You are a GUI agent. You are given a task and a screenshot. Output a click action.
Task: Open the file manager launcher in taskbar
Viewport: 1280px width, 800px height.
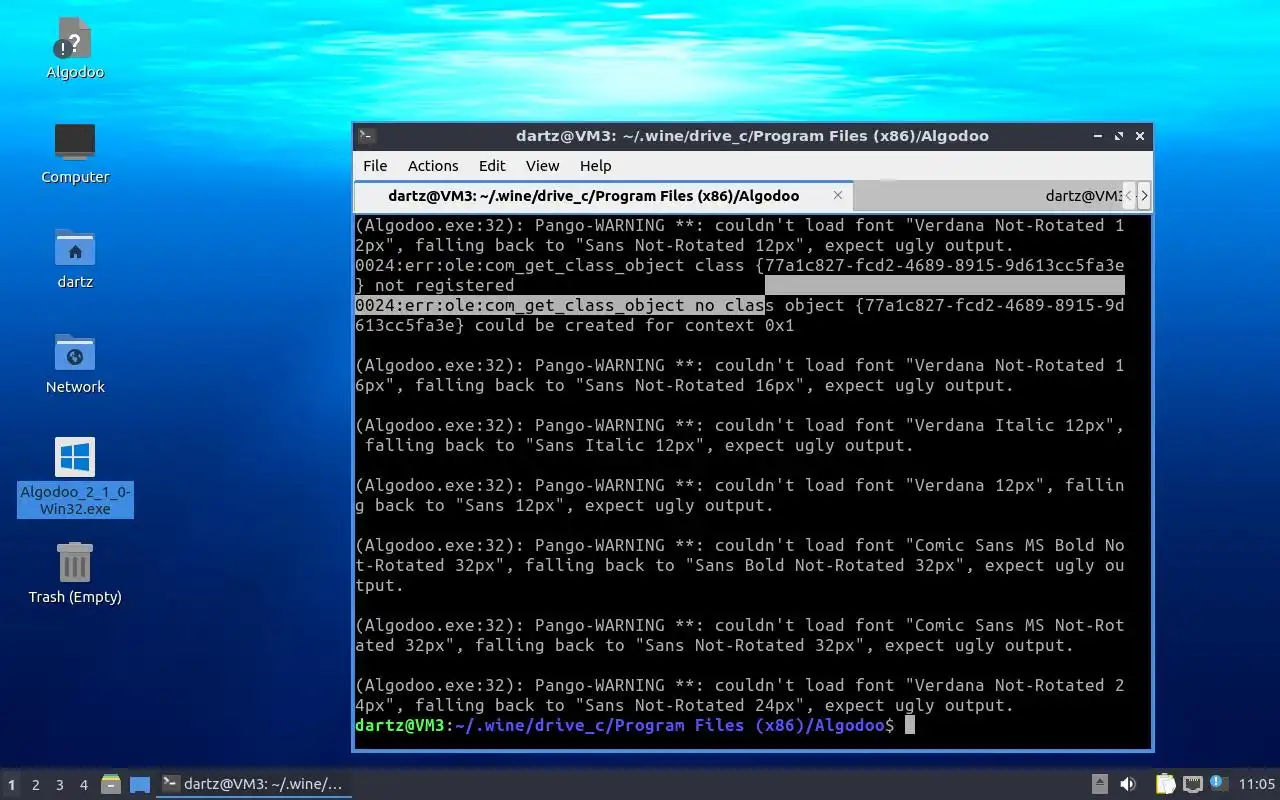111,785
